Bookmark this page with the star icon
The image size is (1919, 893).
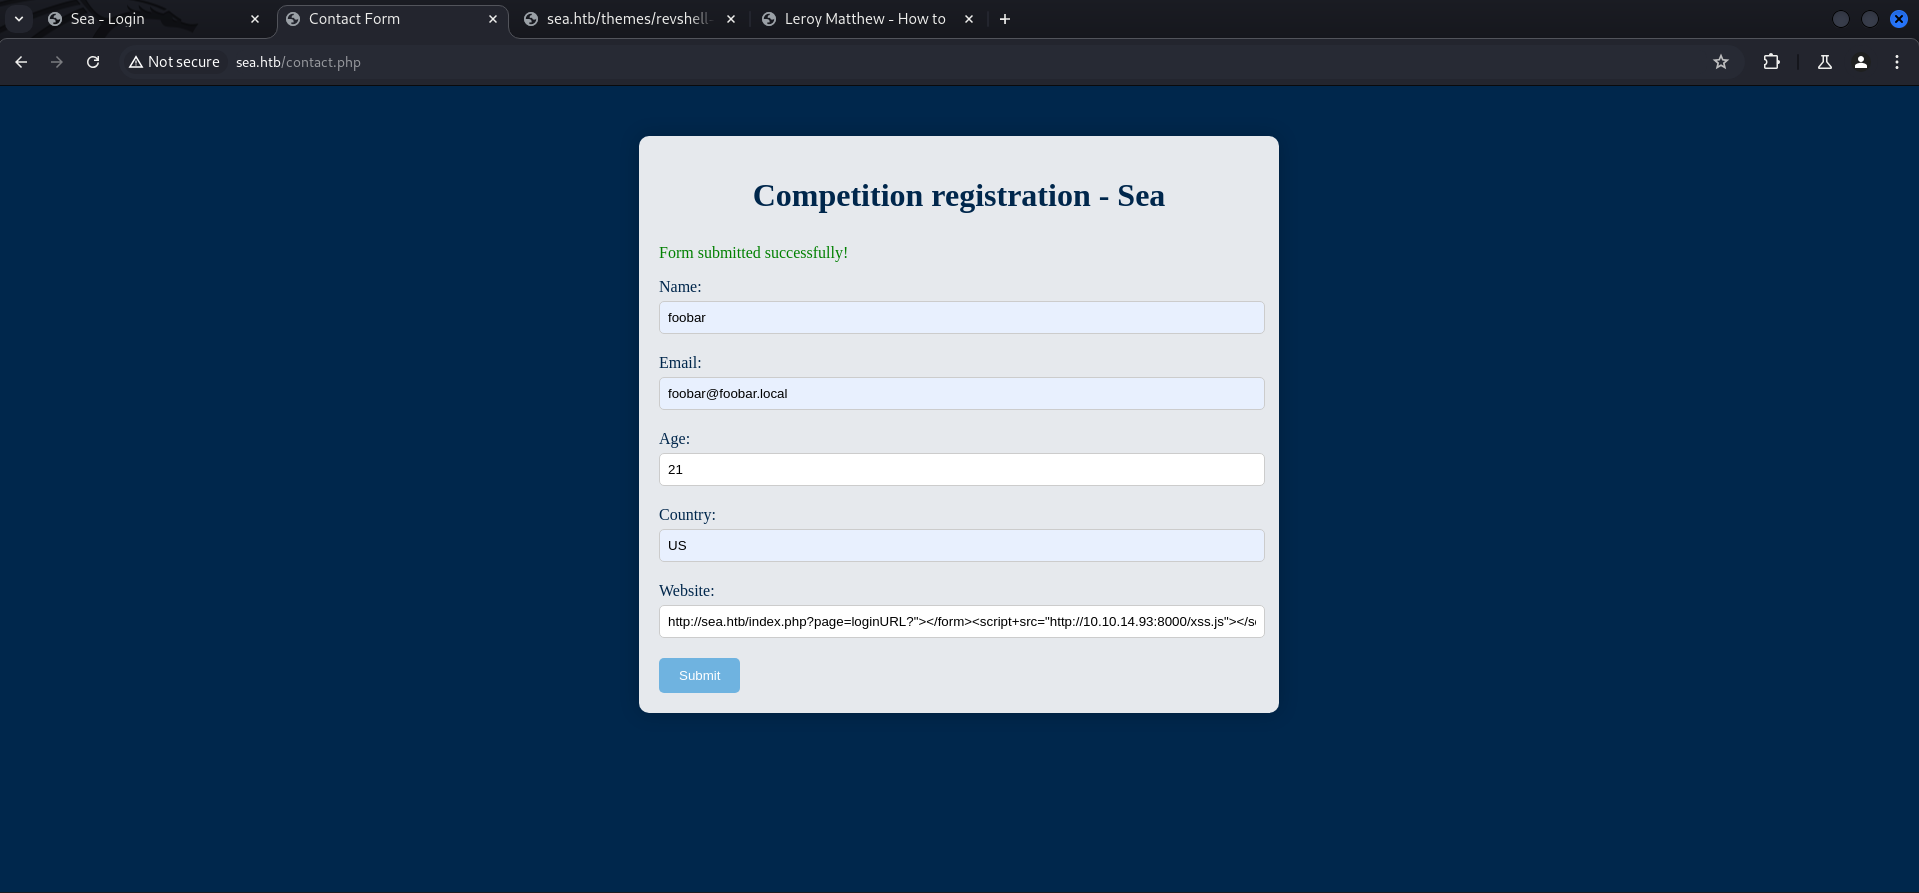[1720, 62]
